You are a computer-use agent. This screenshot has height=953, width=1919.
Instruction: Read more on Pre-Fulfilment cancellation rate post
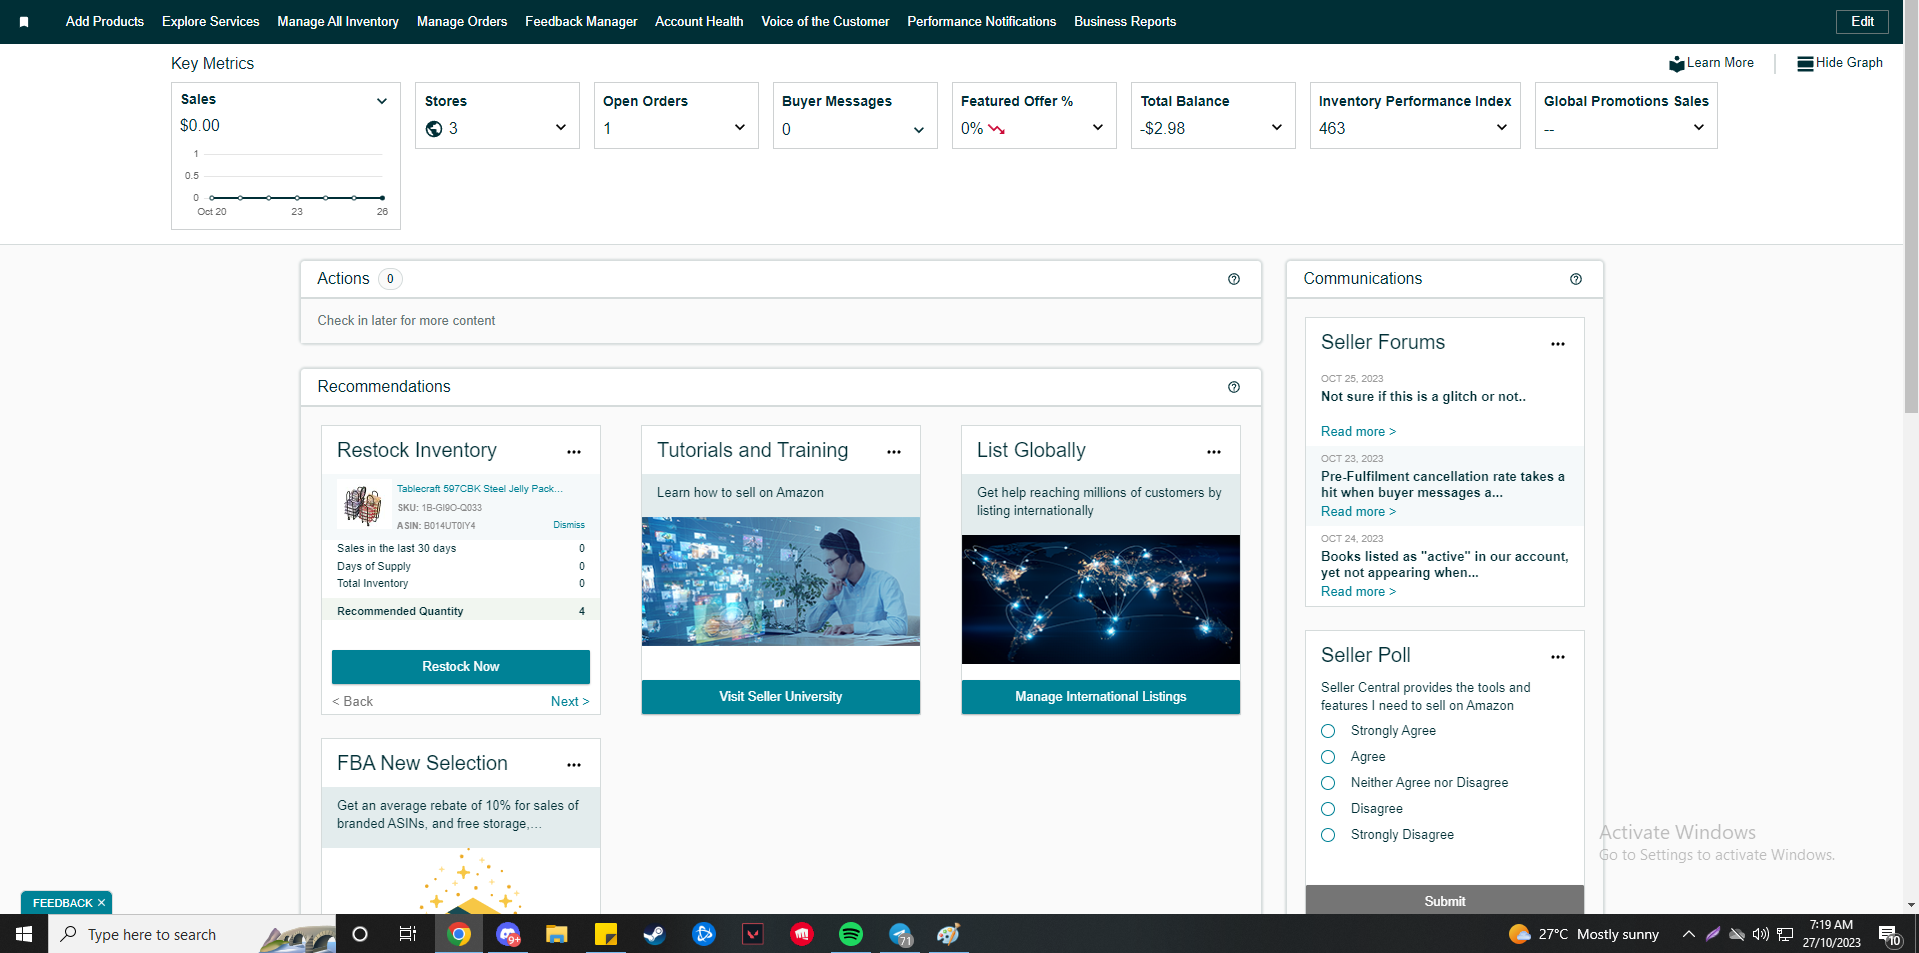point(1358,512)
